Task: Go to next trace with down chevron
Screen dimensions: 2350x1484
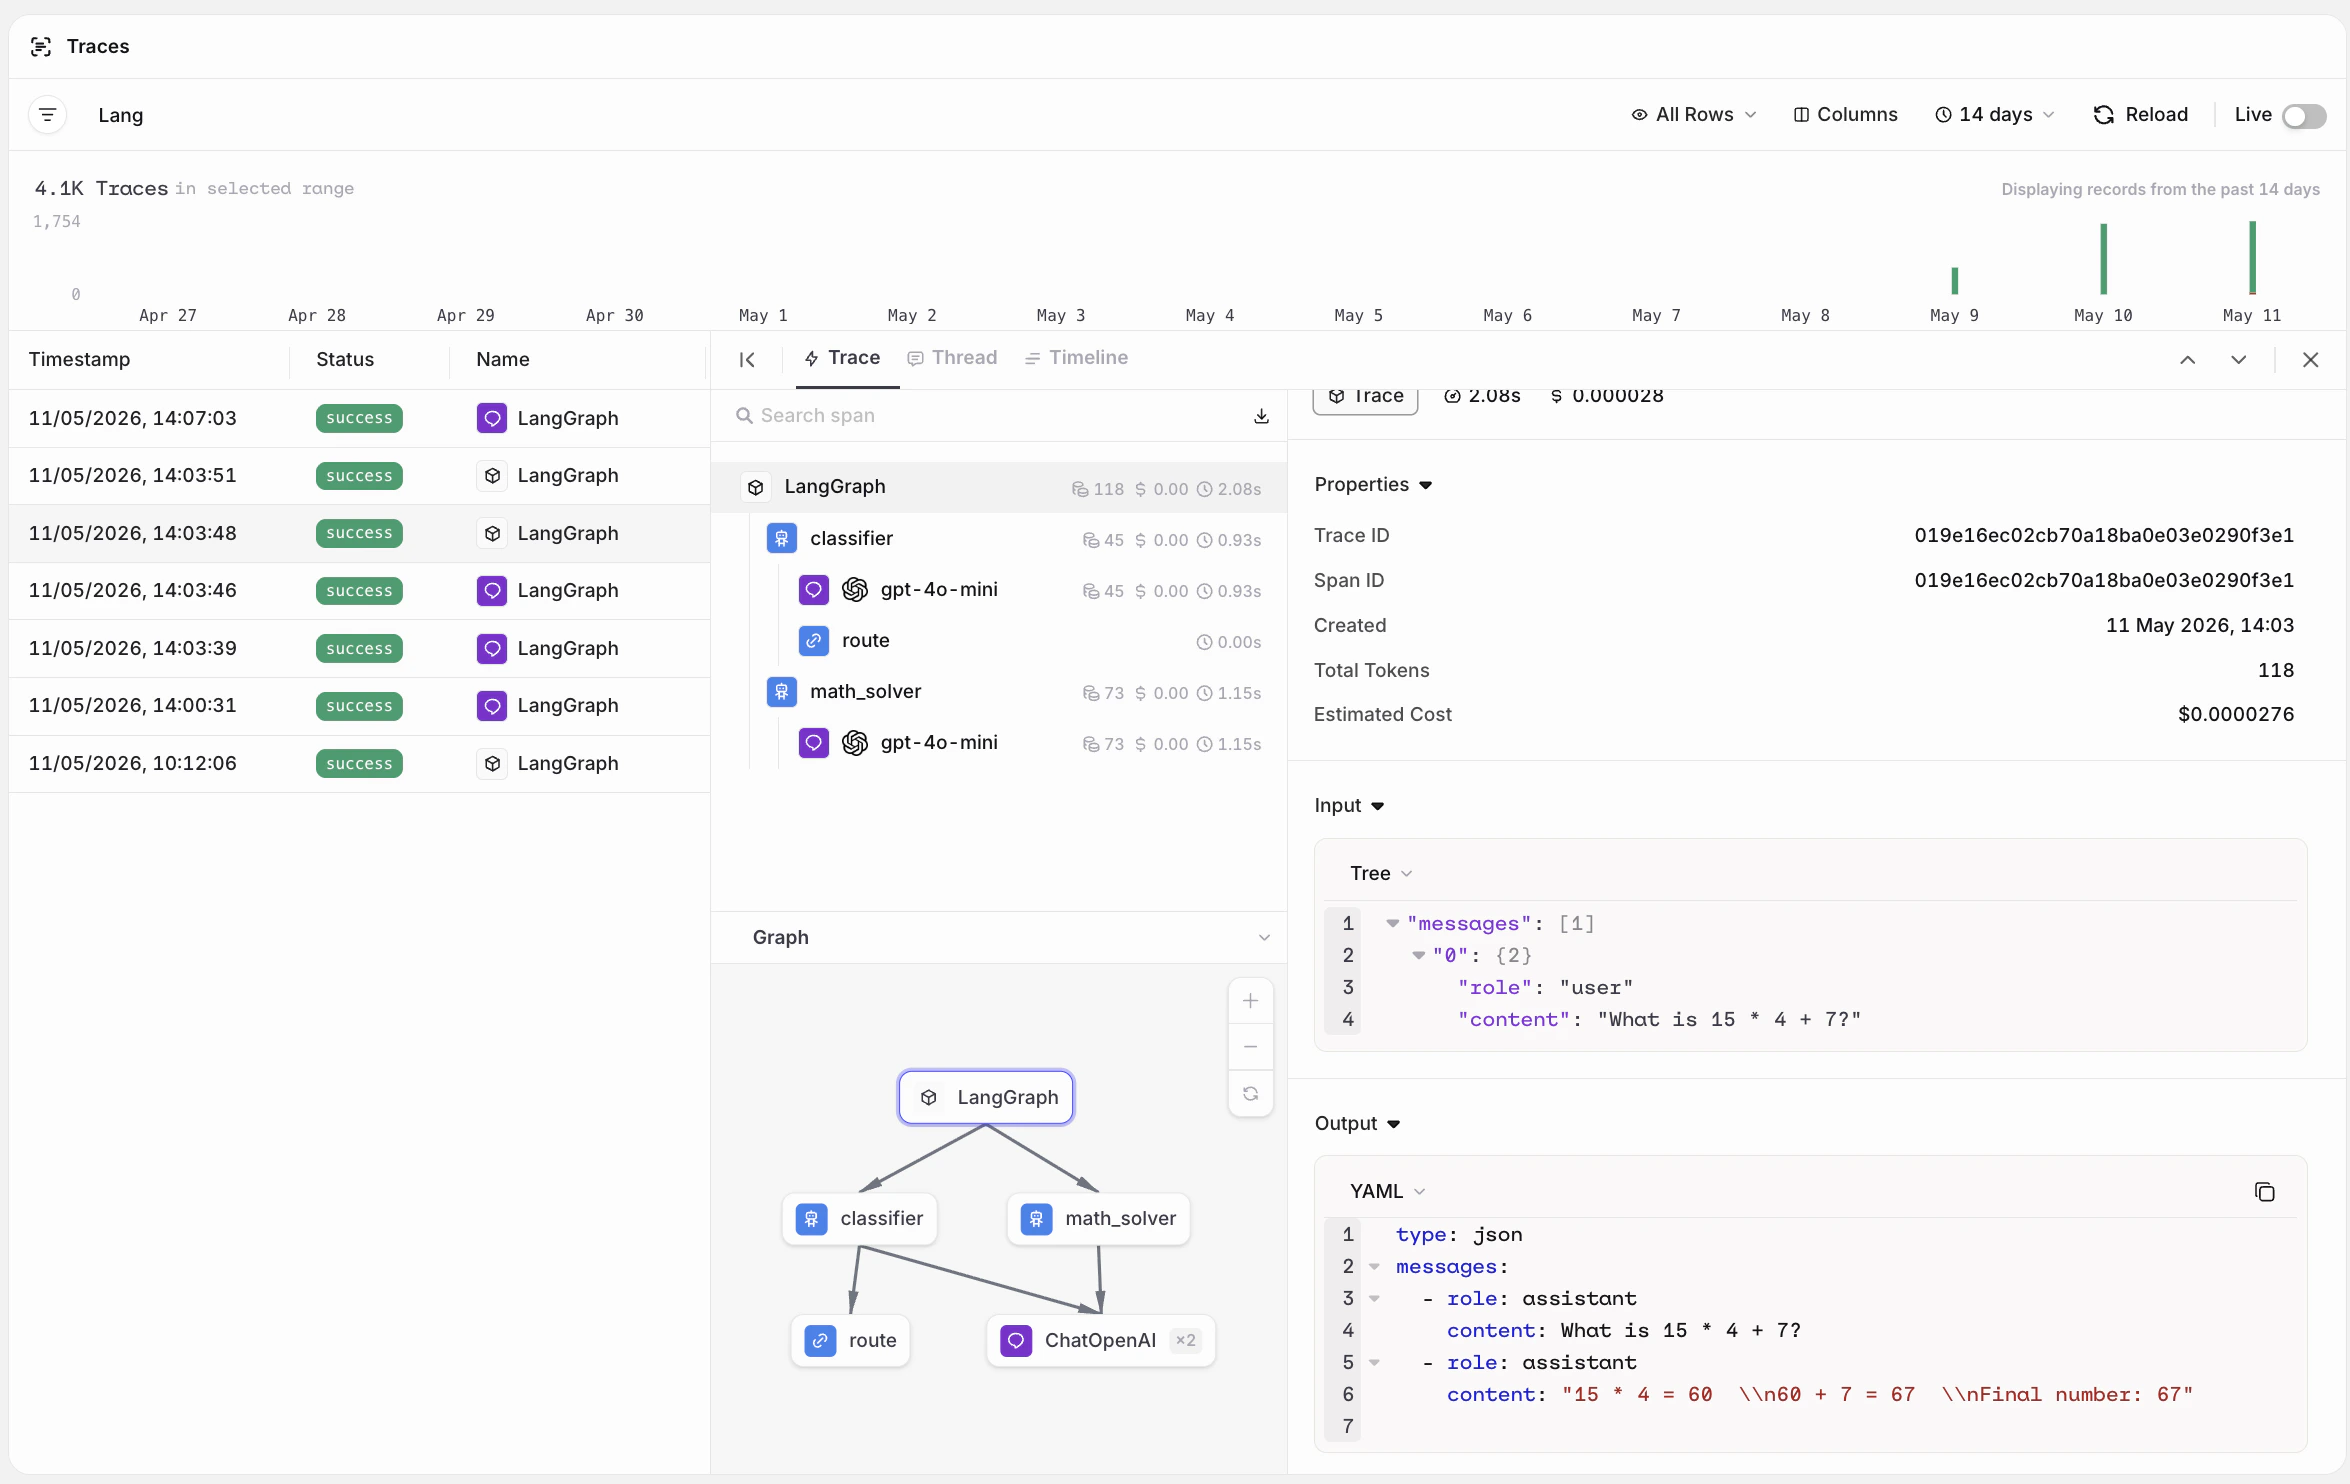Action: (2239, 360)
